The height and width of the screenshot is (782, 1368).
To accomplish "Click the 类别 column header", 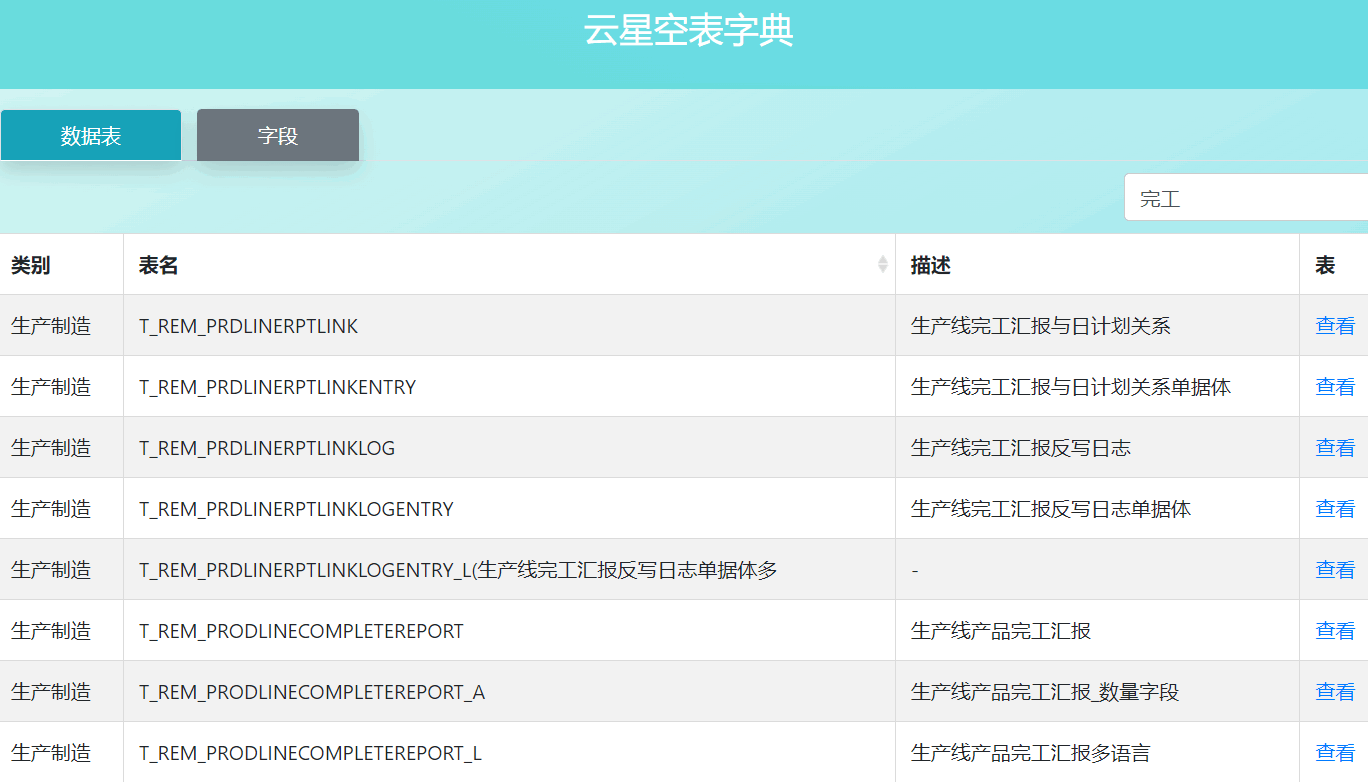I will [31, 265].
